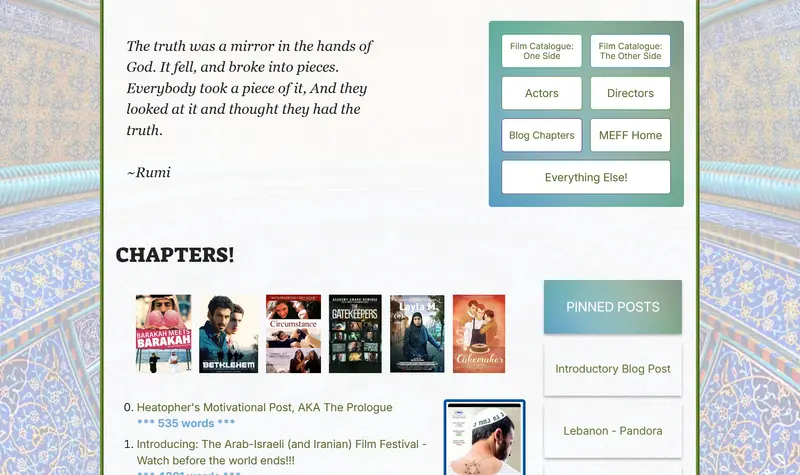Open Heatopher's Motivational Post prologue link

coord(264,408)
